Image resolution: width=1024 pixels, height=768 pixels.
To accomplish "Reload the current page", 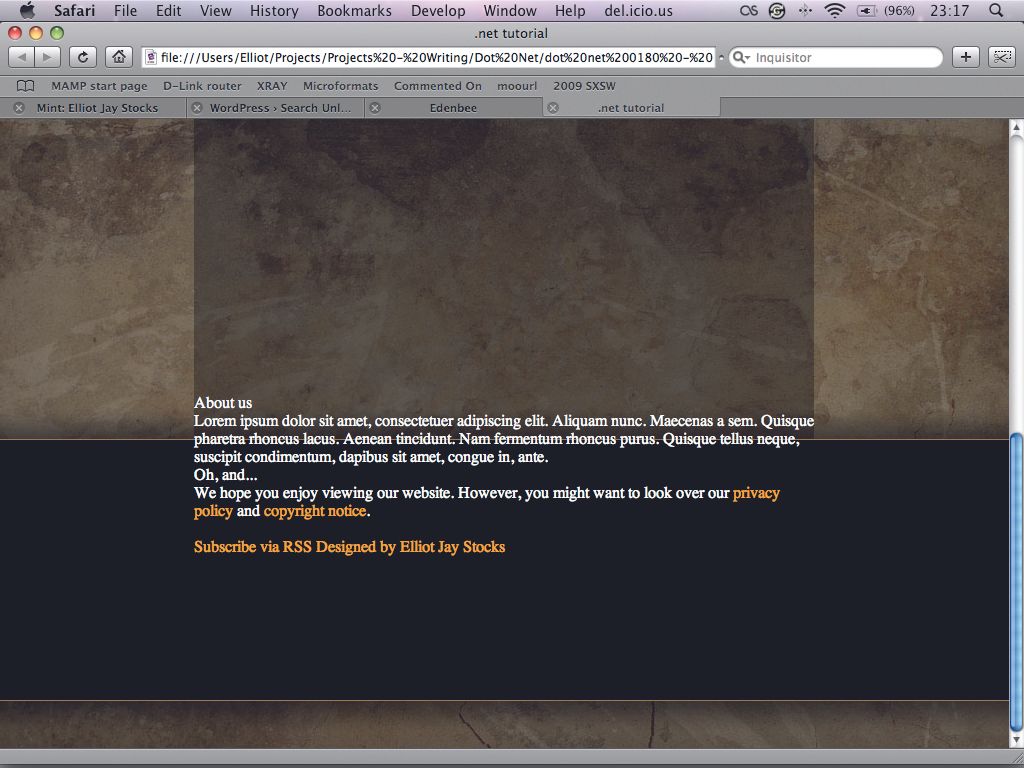I will (x=82, y=57).
